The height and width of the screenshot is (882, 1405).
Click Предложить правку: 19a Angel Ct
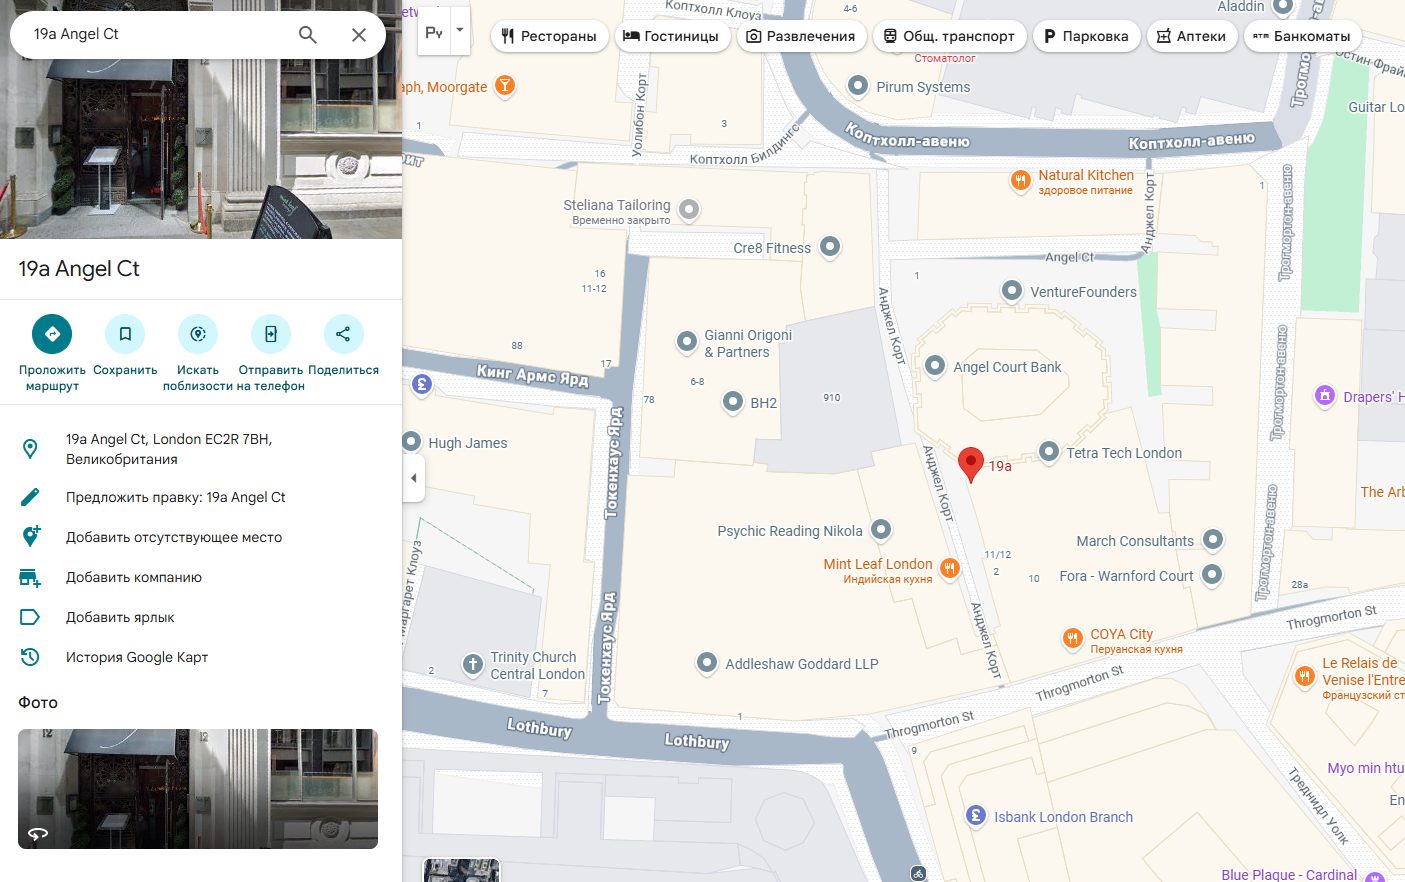coord(201,497)
